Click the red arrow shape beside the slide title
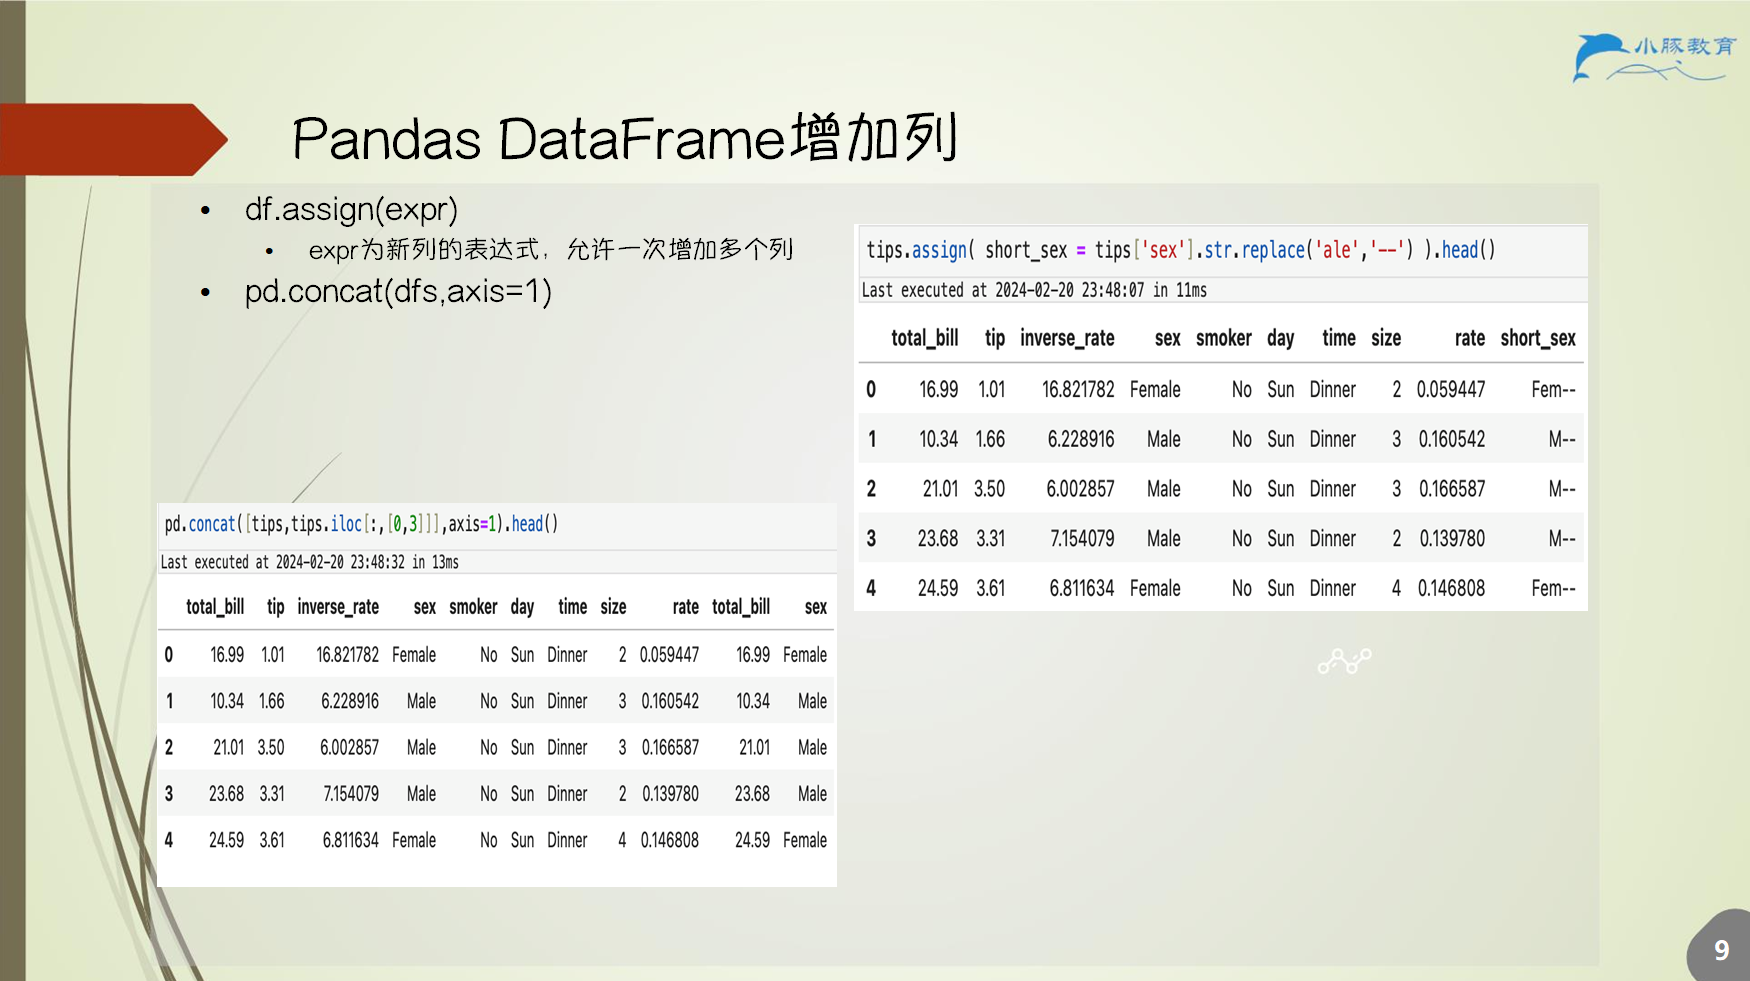Viewport: 1750px width, 981px height. [113, 139]
